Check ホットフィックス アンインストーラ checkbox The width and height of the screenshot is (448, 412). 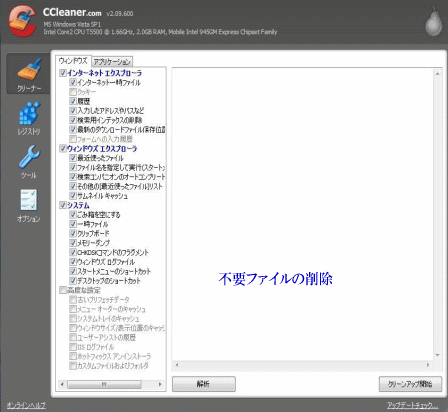[x=73, y=356]
